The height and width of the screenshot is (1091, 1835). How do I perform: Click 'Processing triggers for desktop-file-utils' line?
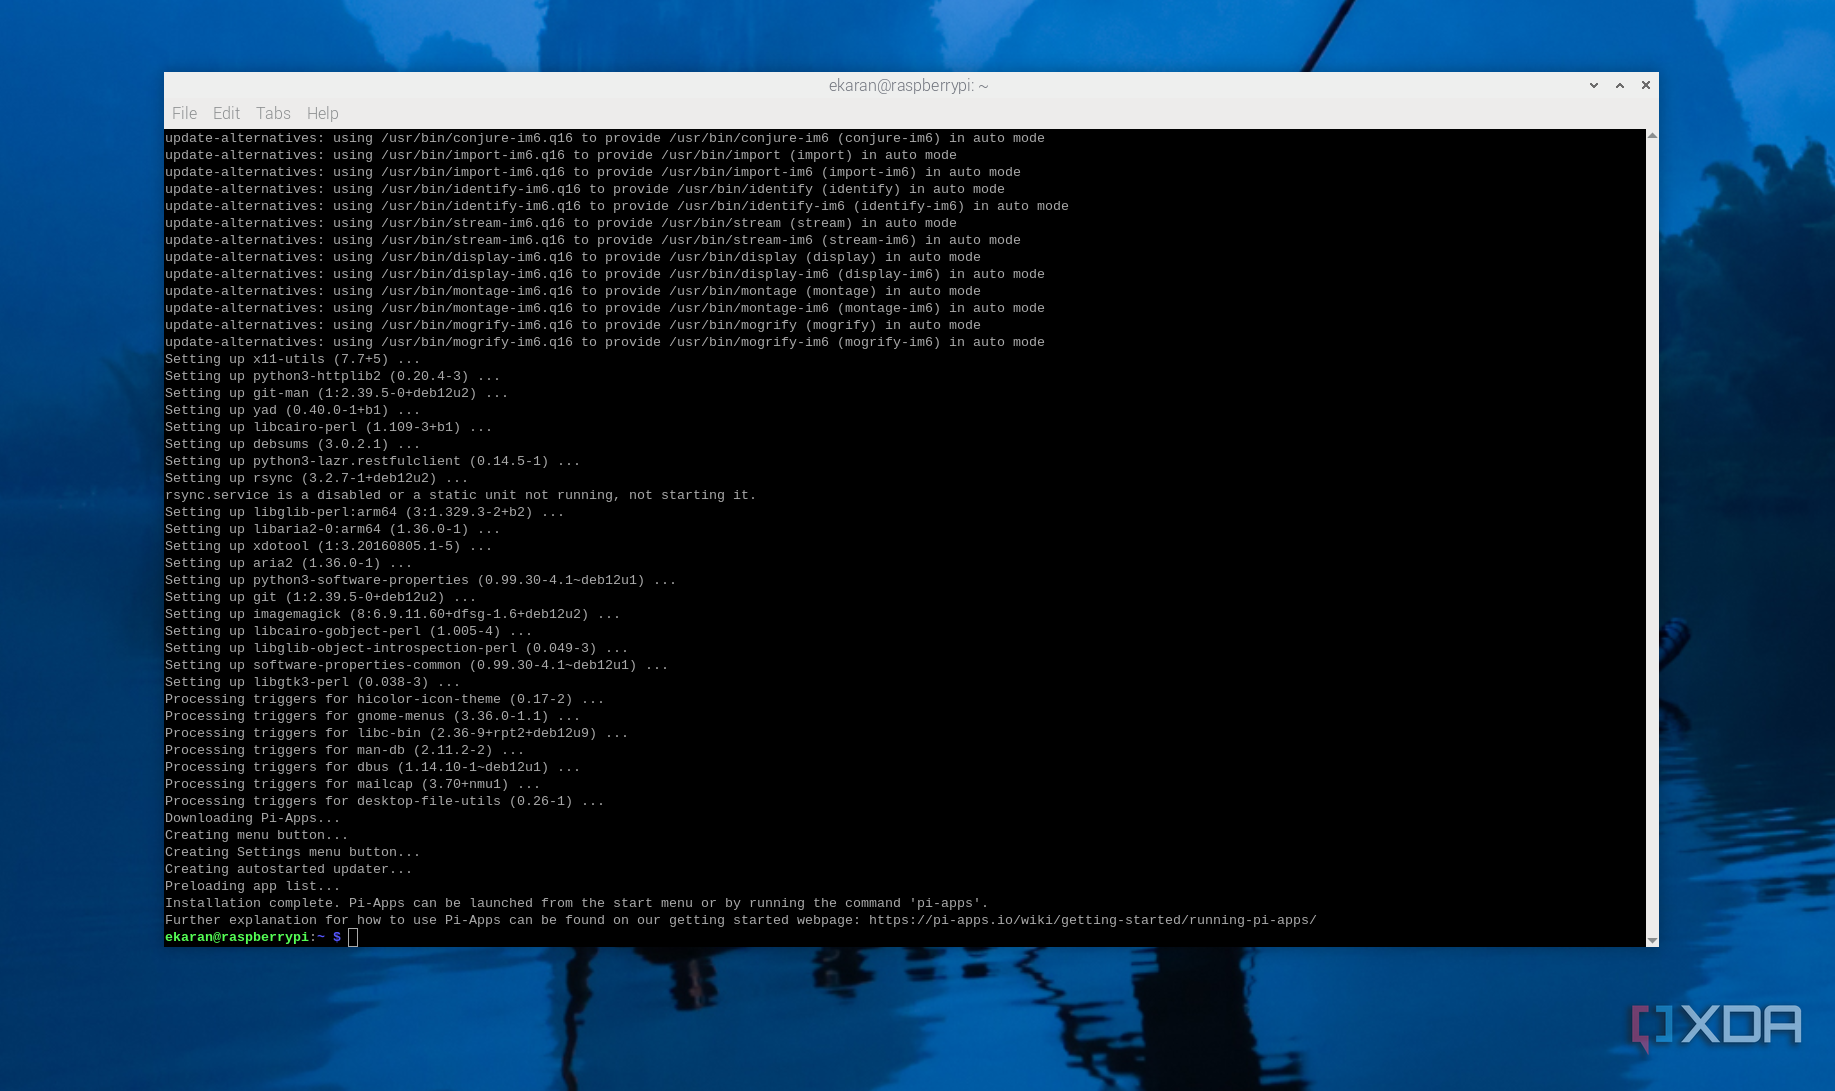coord(385,801)
